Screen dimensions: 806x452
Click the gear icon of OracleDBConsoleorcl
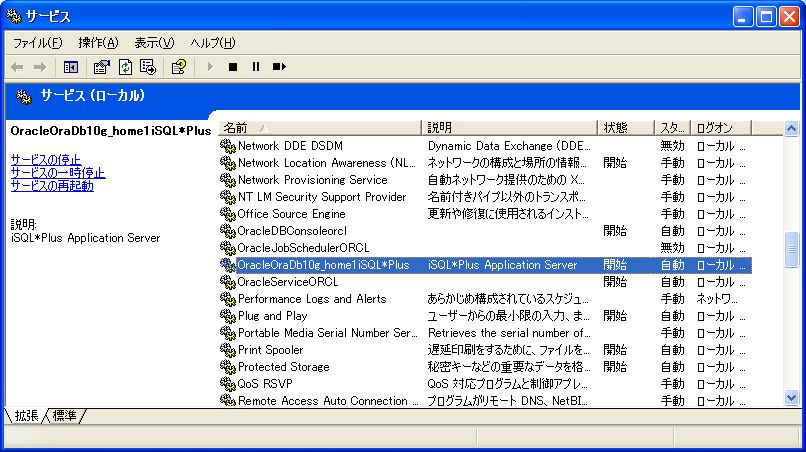[227, 231]
